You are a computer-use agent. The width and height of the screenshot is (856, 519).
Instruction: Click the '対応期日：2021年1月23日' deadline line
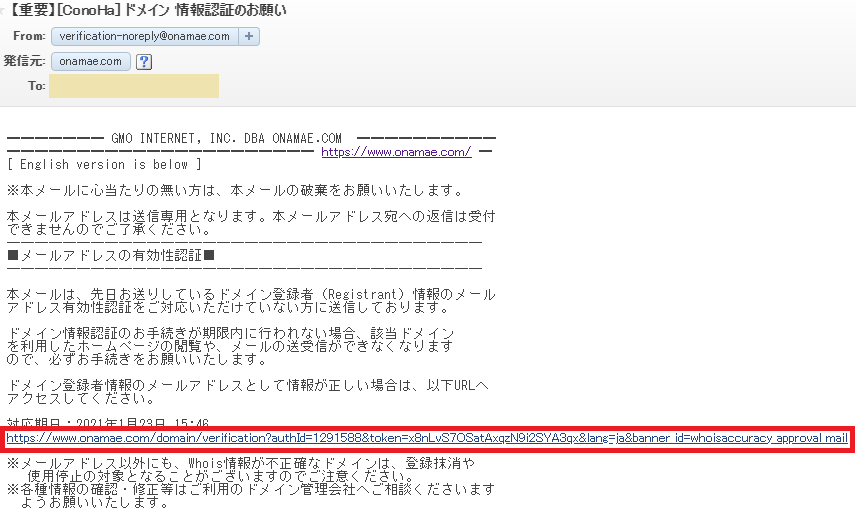point(108,423)
